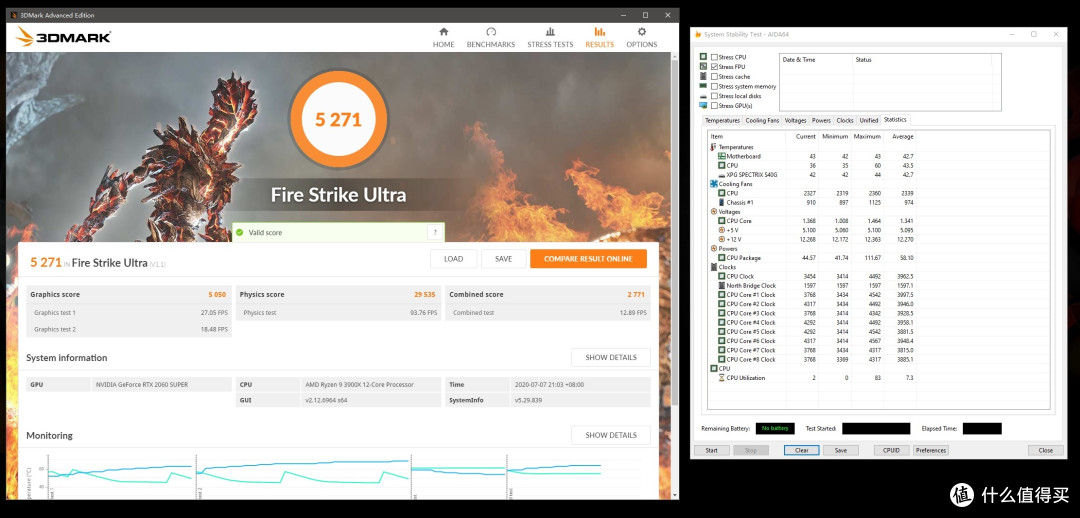Click the 3DMark logo in the header
The width and height of the screenshot is (1080, 518).
click(x=63, y=37)
